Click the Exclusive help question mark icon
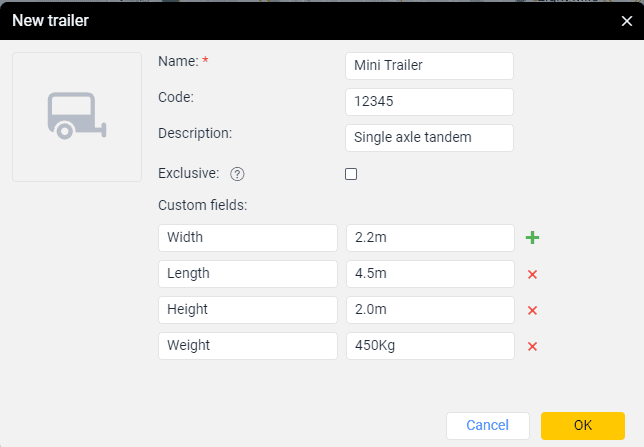 237,174
